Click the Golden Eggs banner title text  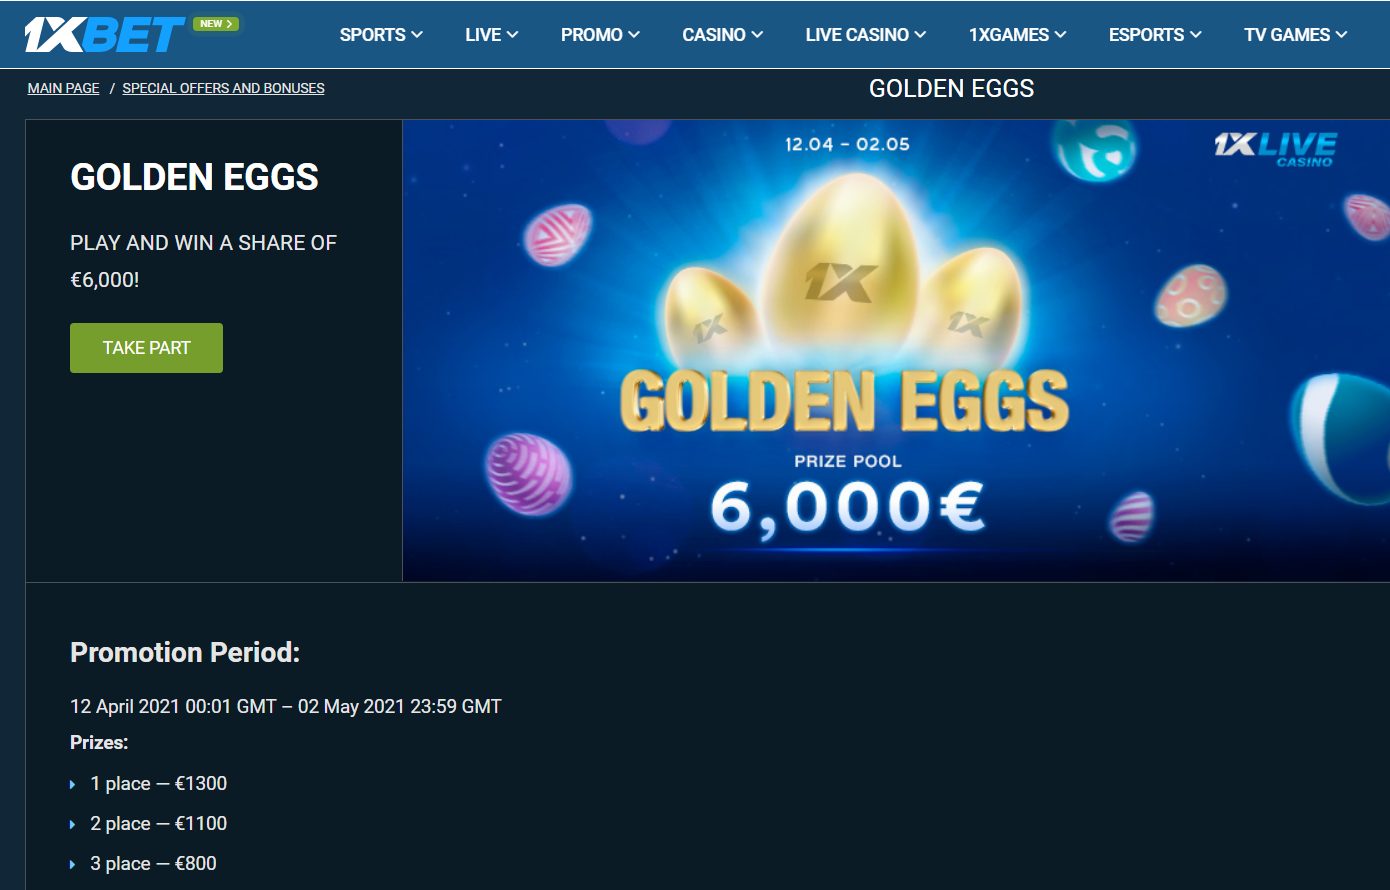coord(844,400)
